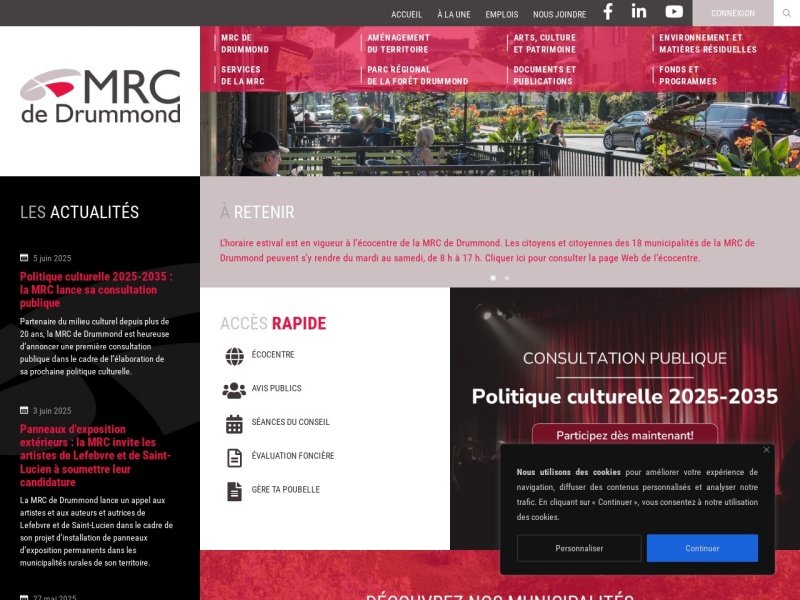Close the cookie notice with the X
This screenshot has height=600, width=800.
766,449
